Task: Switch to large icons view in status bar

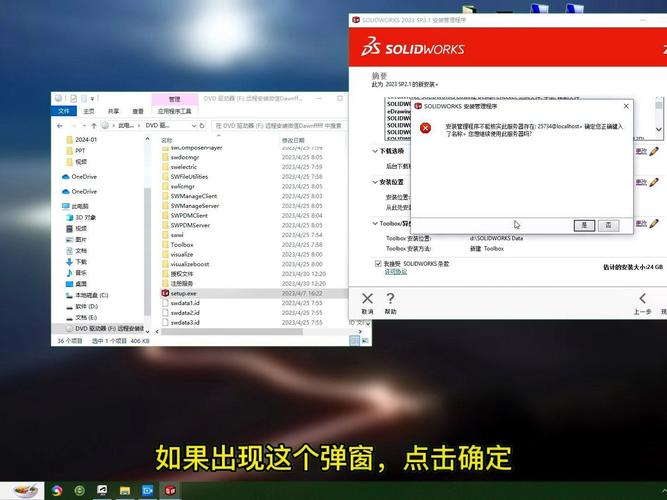Action: click(365, 341)
